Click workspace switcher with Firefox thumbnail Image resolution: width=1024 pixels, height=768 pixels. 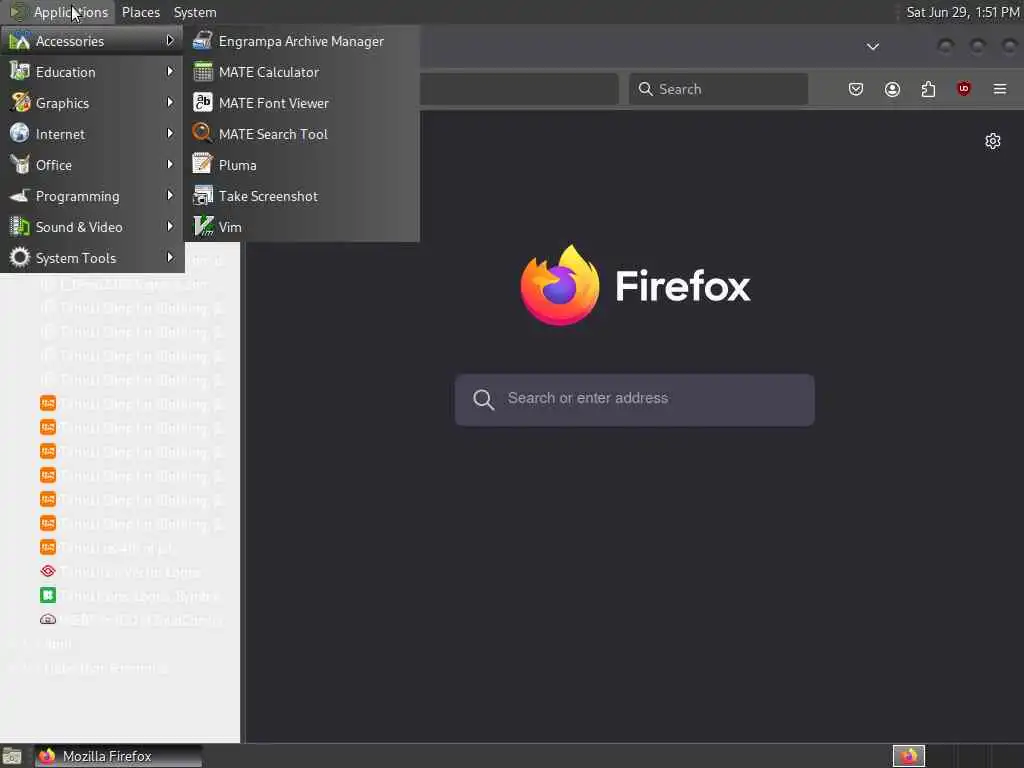coord(909,756)
